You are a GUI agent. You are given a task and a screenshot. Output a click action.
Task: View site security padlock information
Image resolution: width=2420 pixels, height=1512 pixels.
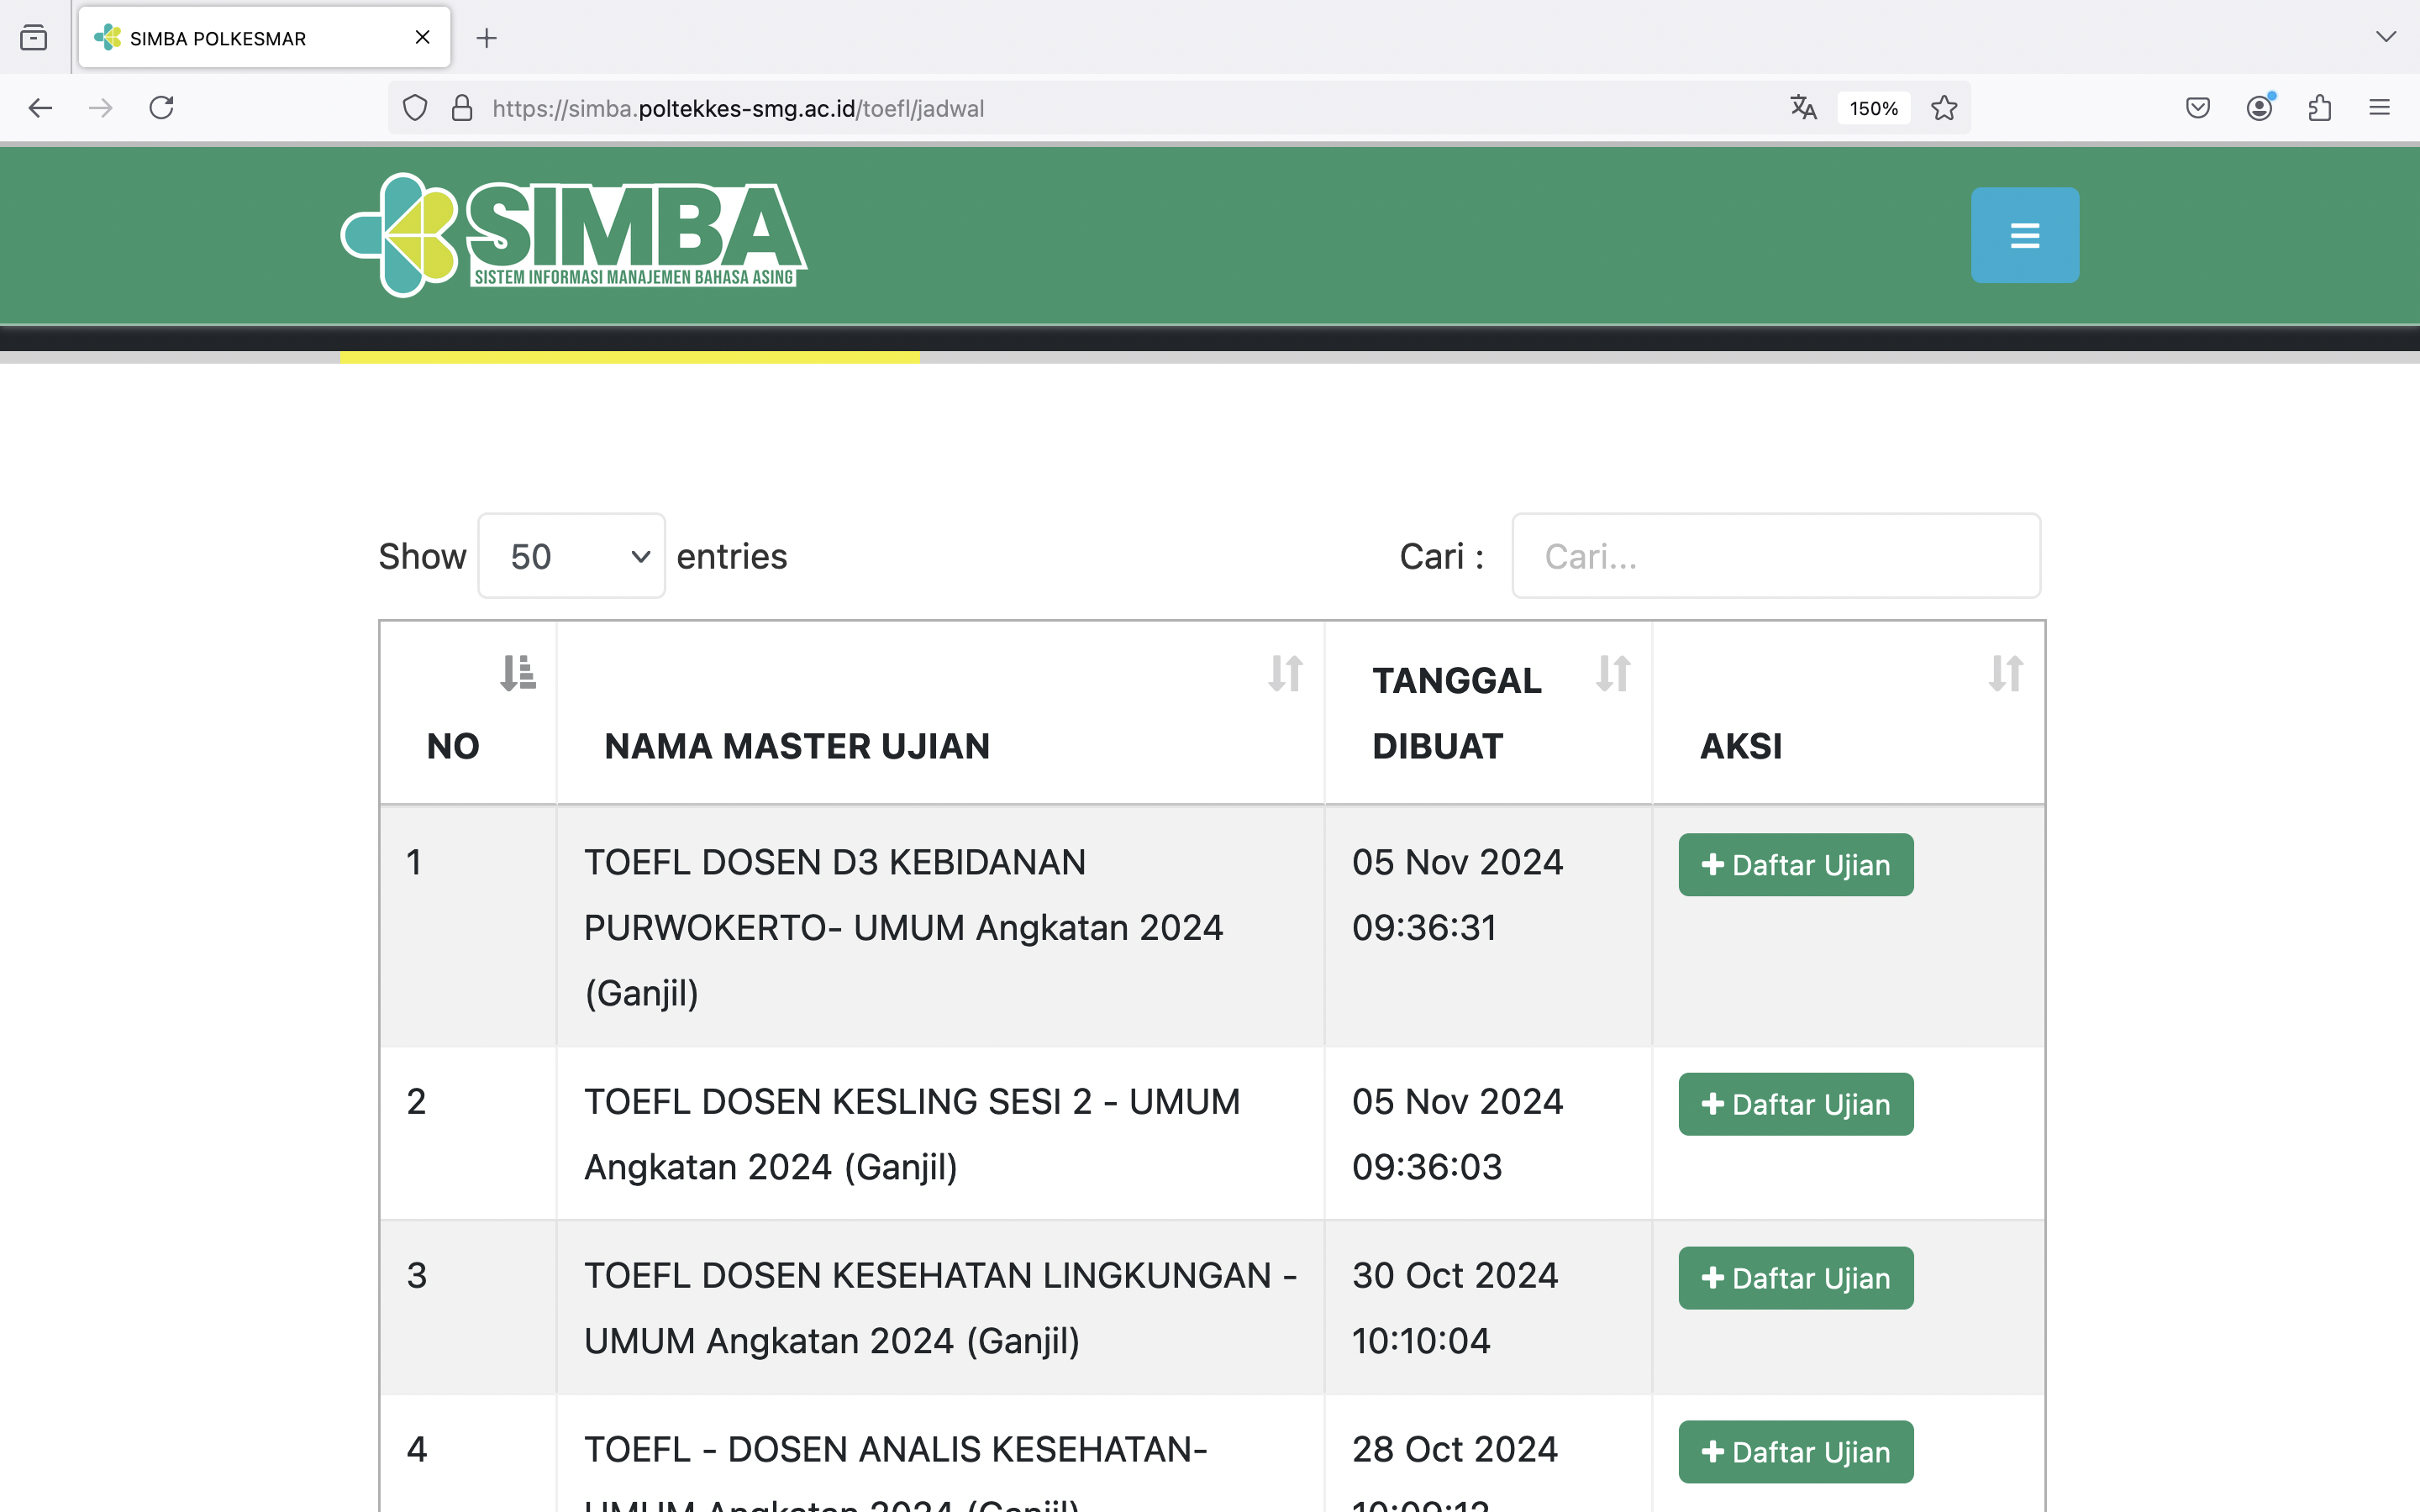[462, 108]
